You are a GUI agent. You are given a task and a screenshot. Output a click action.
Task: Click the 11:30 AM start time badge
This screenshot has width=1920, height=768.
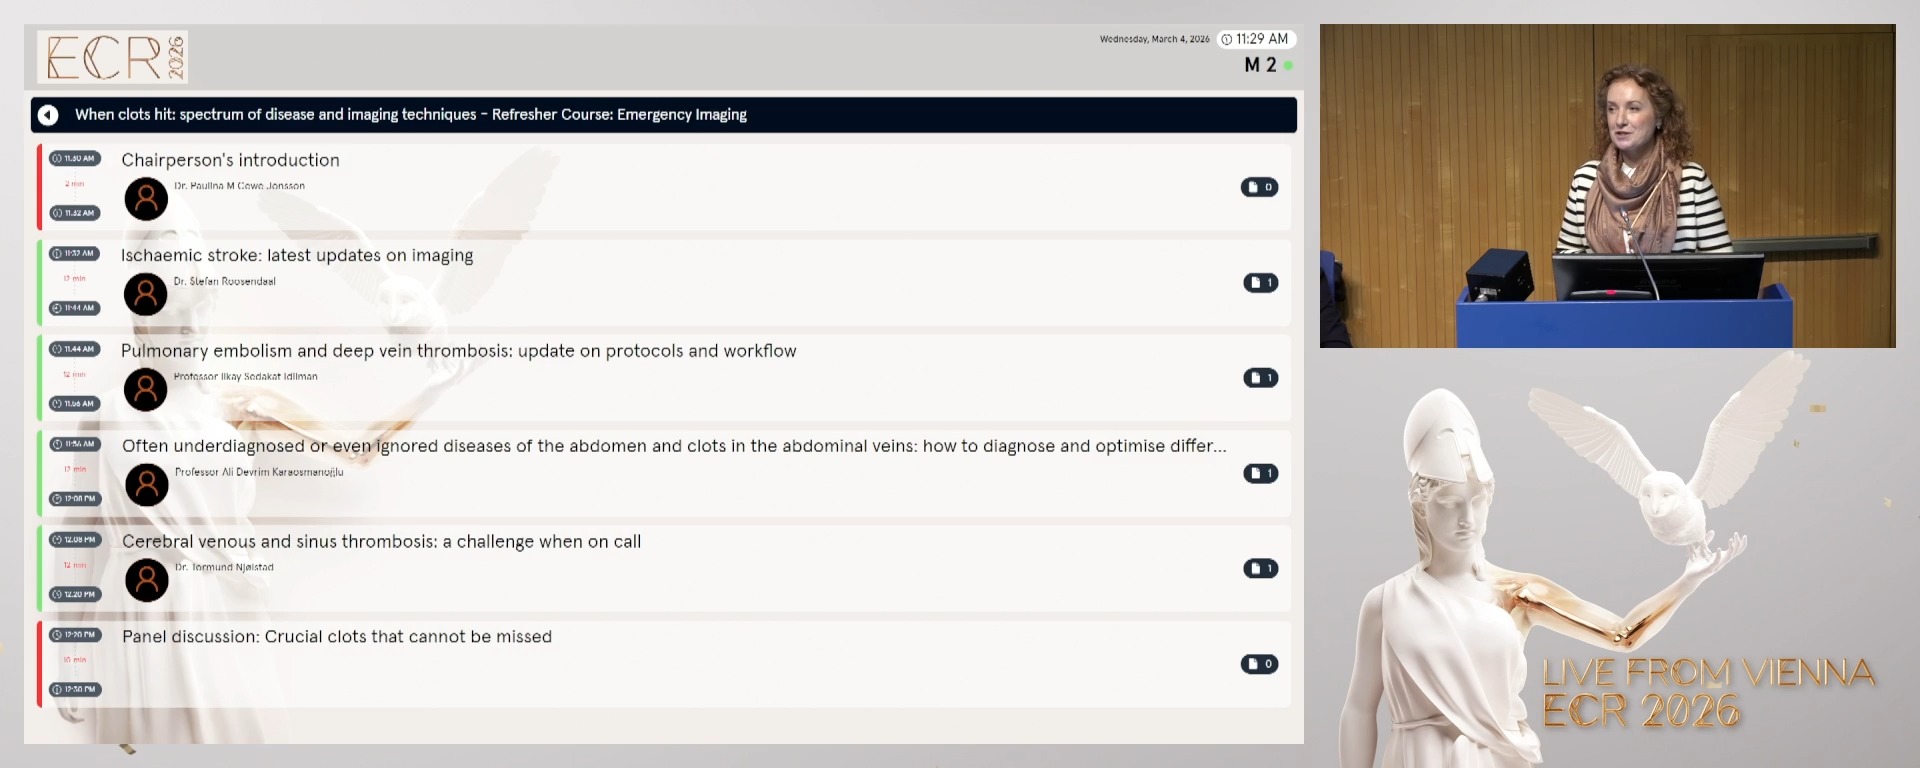click(x=75, y=158)
